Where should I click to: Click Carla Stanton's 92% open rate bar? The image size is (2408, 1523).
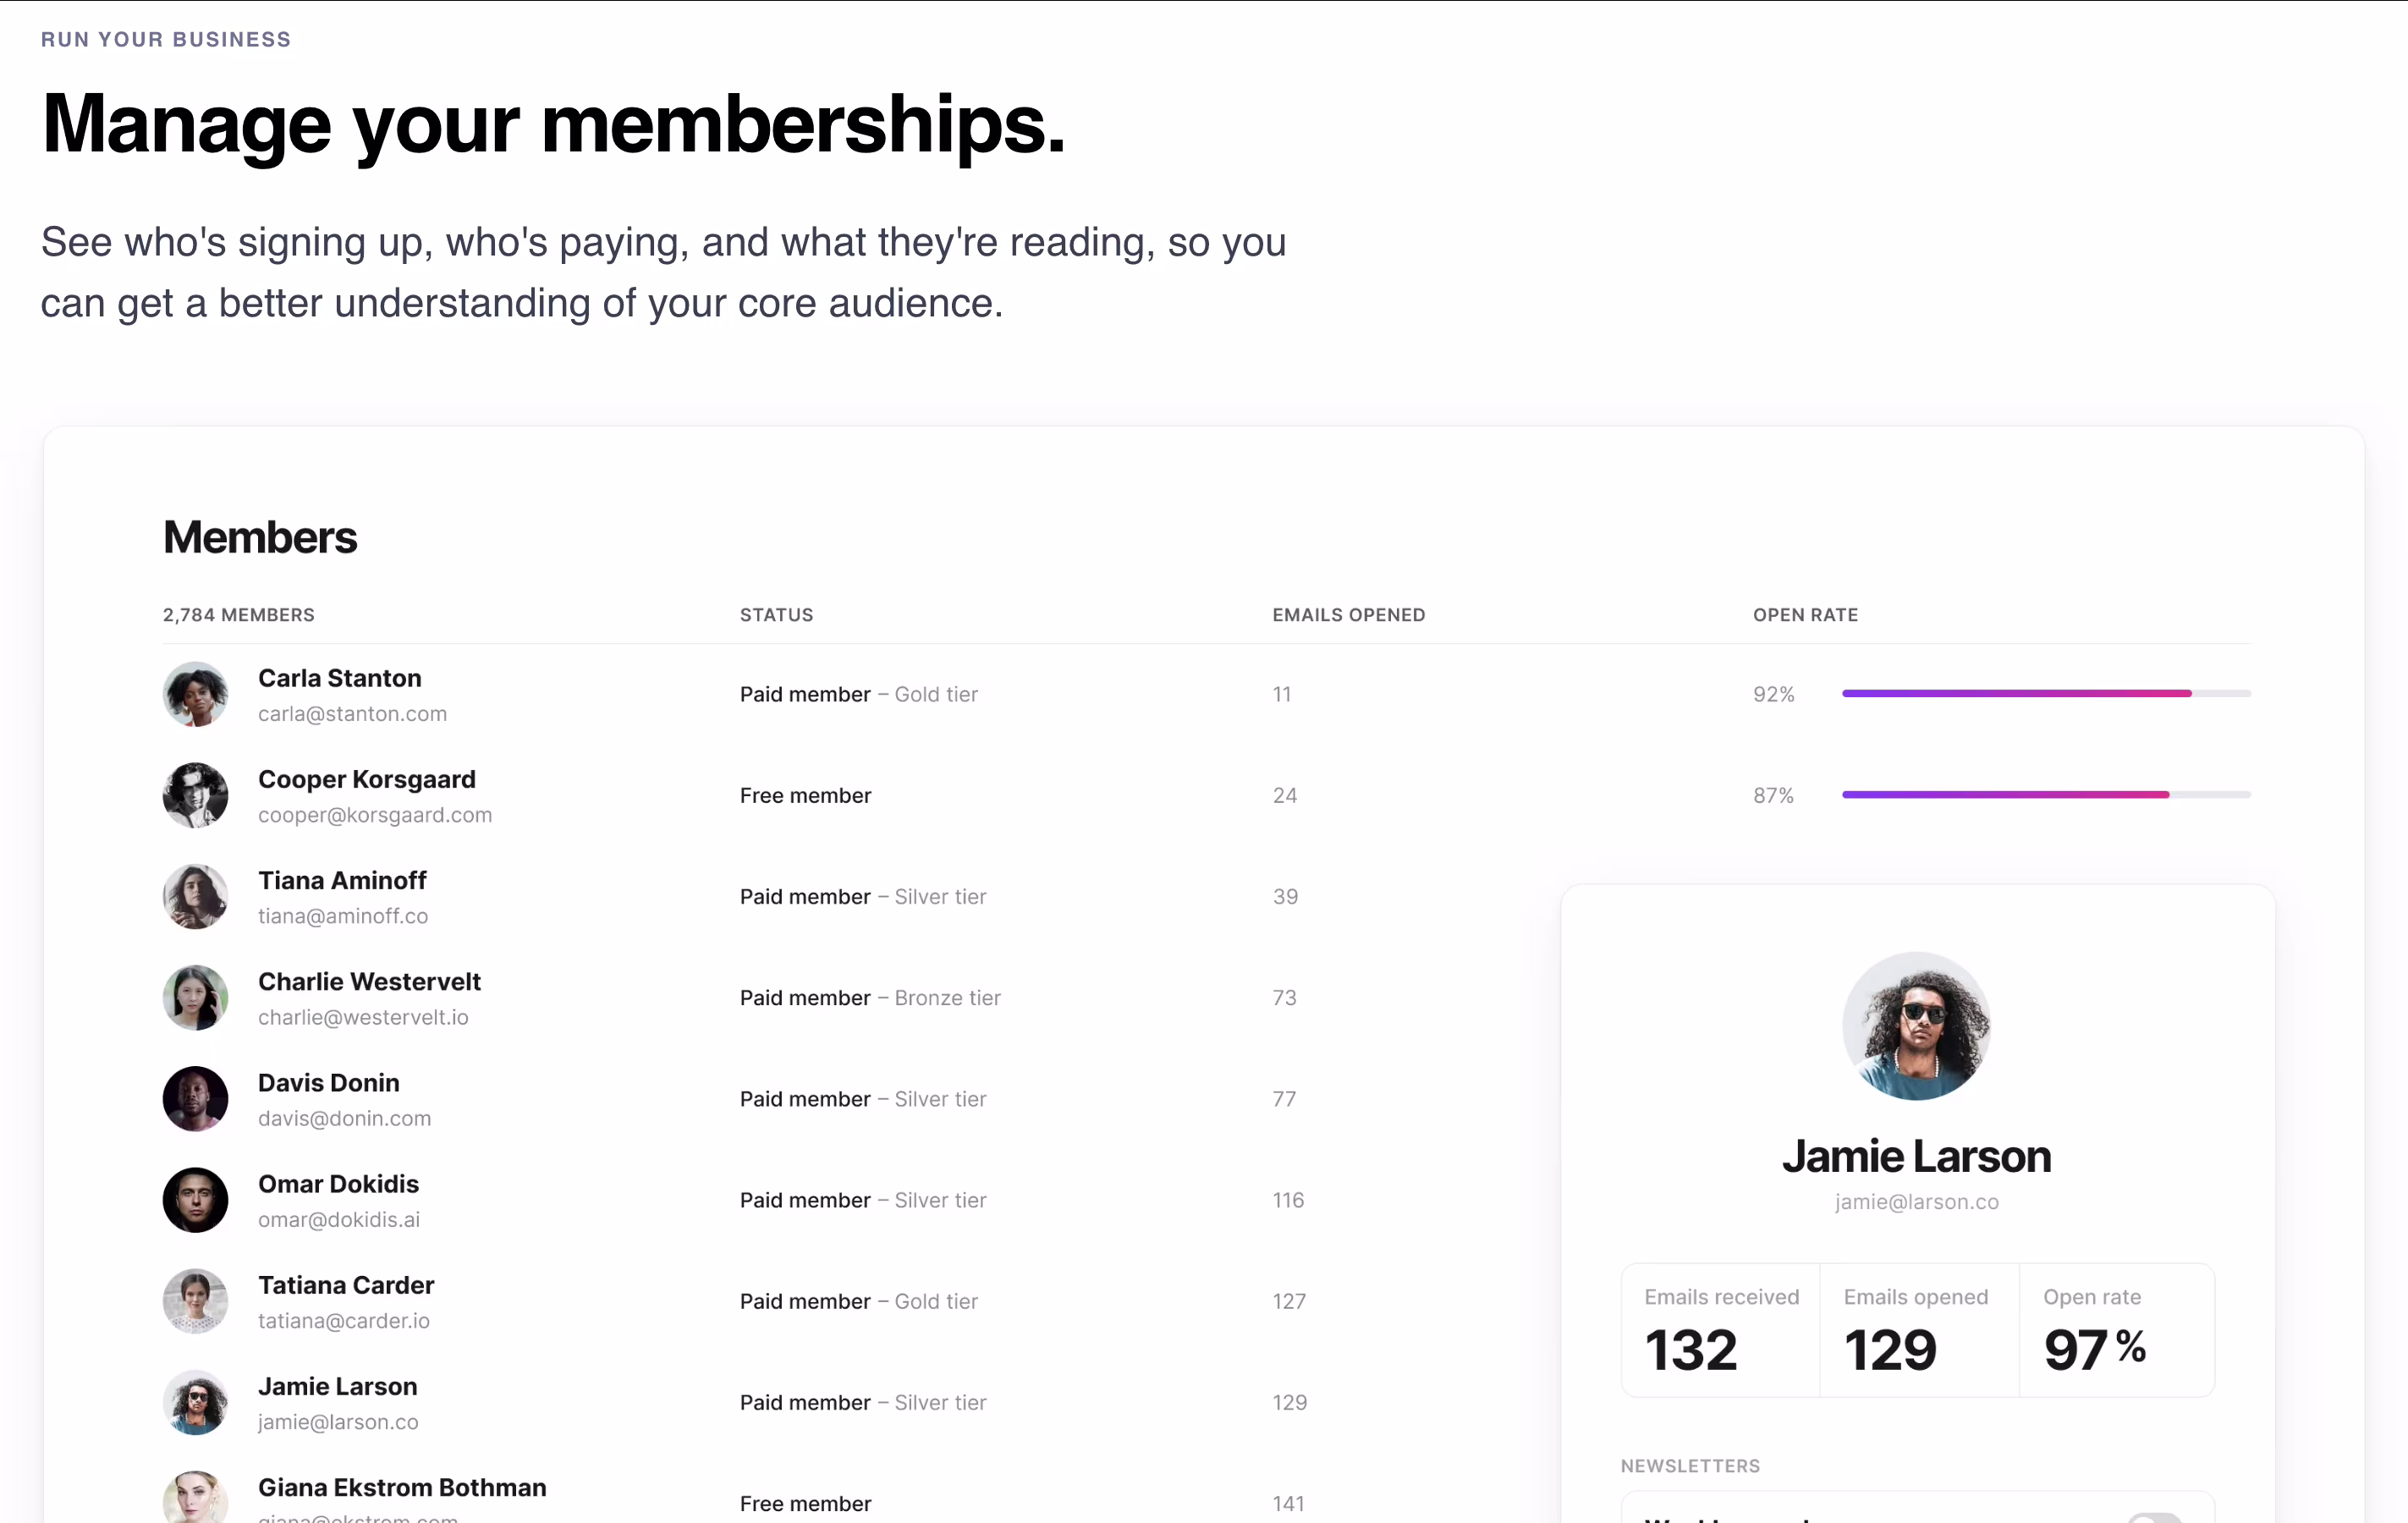click(2046, 693)
